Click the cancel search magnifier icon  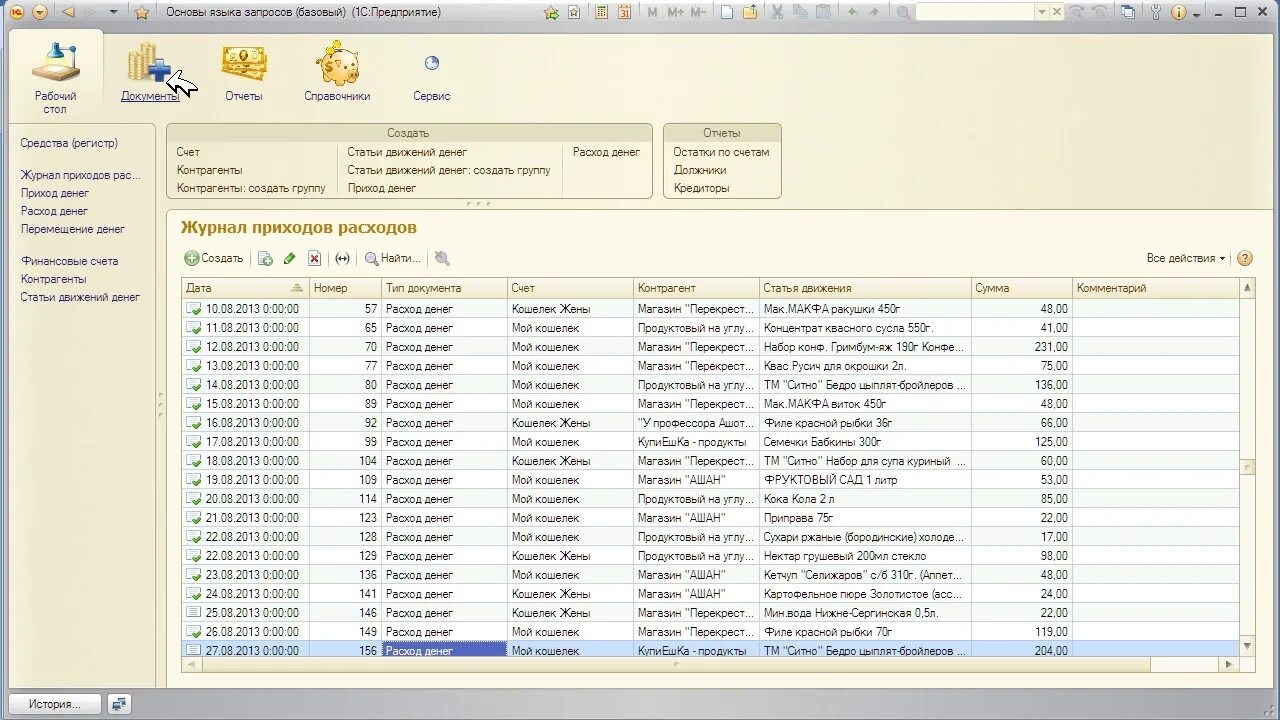point(442,258)
